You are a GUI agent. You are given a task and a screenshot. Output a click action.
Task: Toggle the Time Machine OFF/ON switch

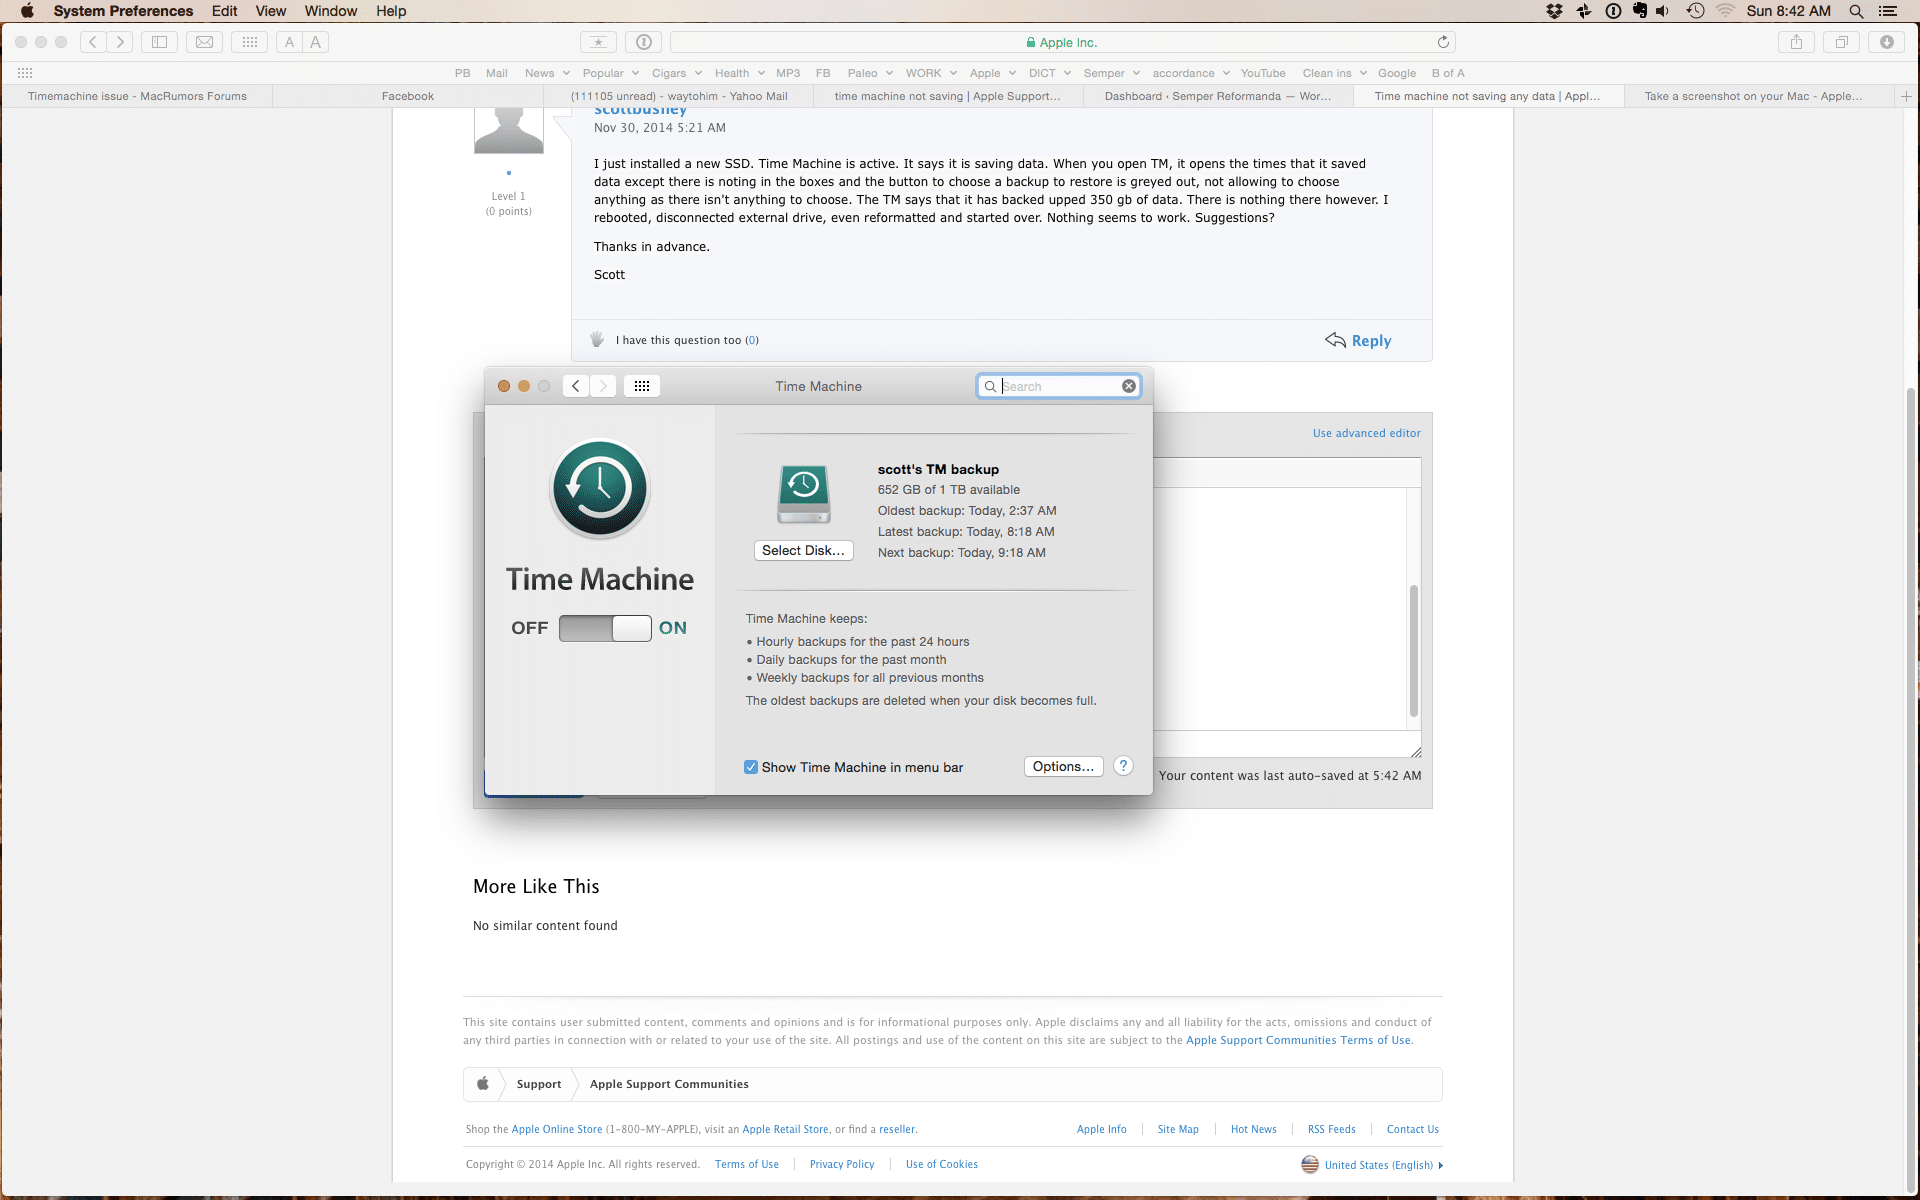pyautogui.click(x=605, y=628)
